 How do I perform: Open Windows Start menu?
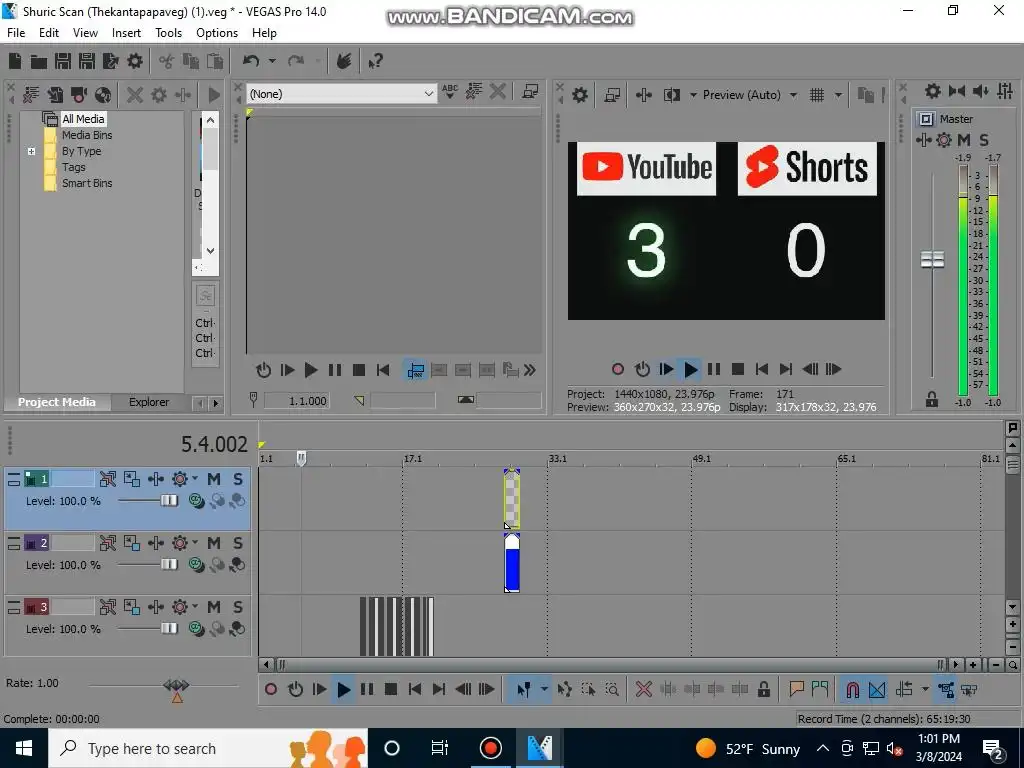tap(24, 748)
